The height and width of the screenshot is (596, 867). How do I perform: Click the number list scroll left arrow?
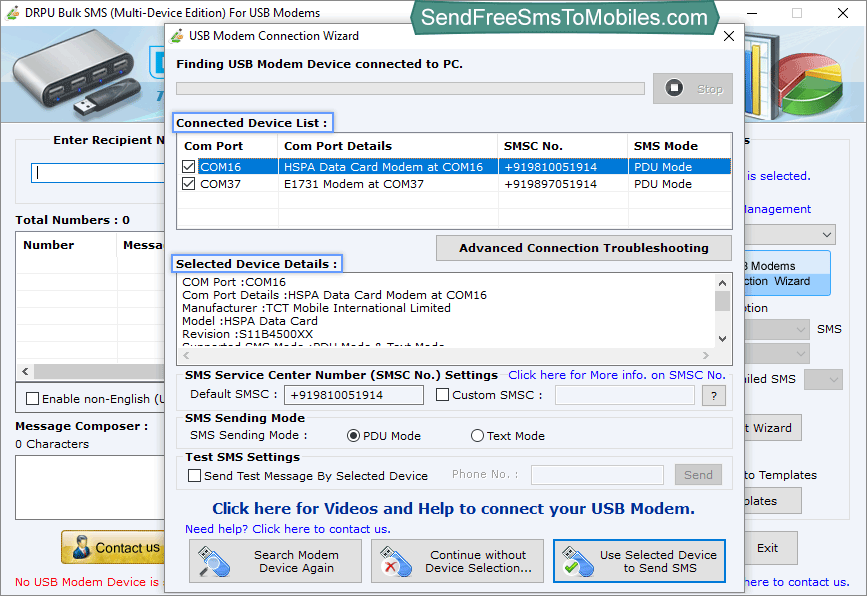click(25, 371)
